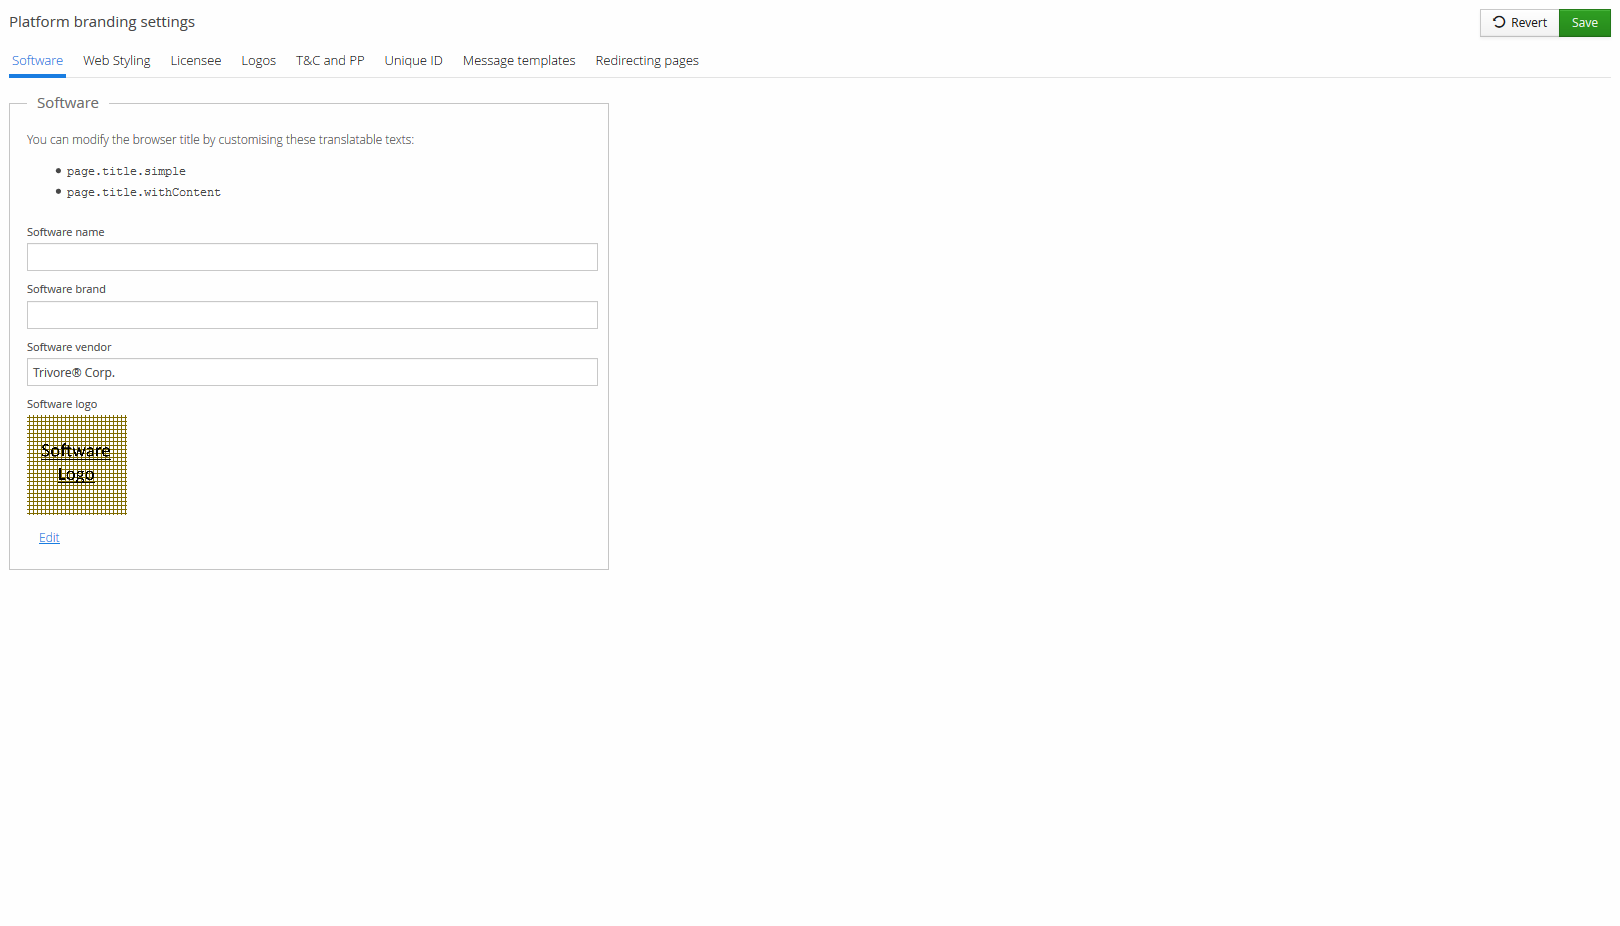The image size is (1620, 926).
Task: Switch to the Web Styling tab
Action: tap(116, 61)
